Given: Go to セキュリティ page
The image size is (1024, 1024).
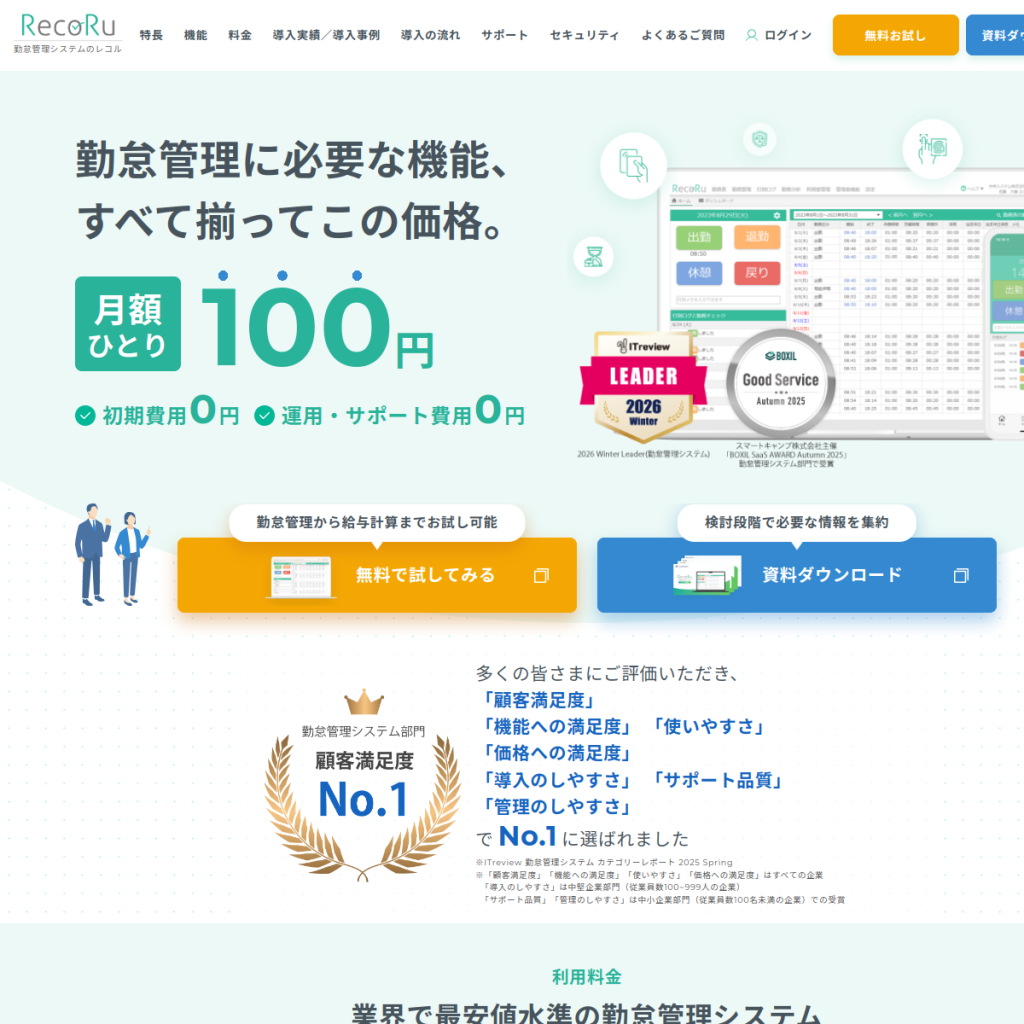Looking at the screenshot, I should click(x=584, y=35).
